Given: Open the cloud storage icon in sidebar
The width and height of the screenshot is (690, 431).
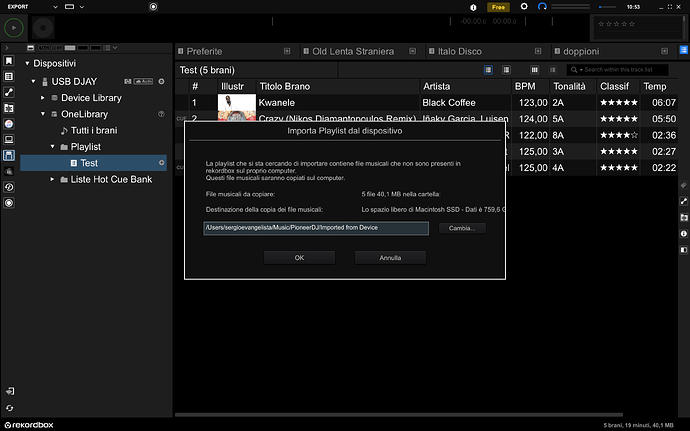Looking at the screenshot, I should [x=9, y=171].
